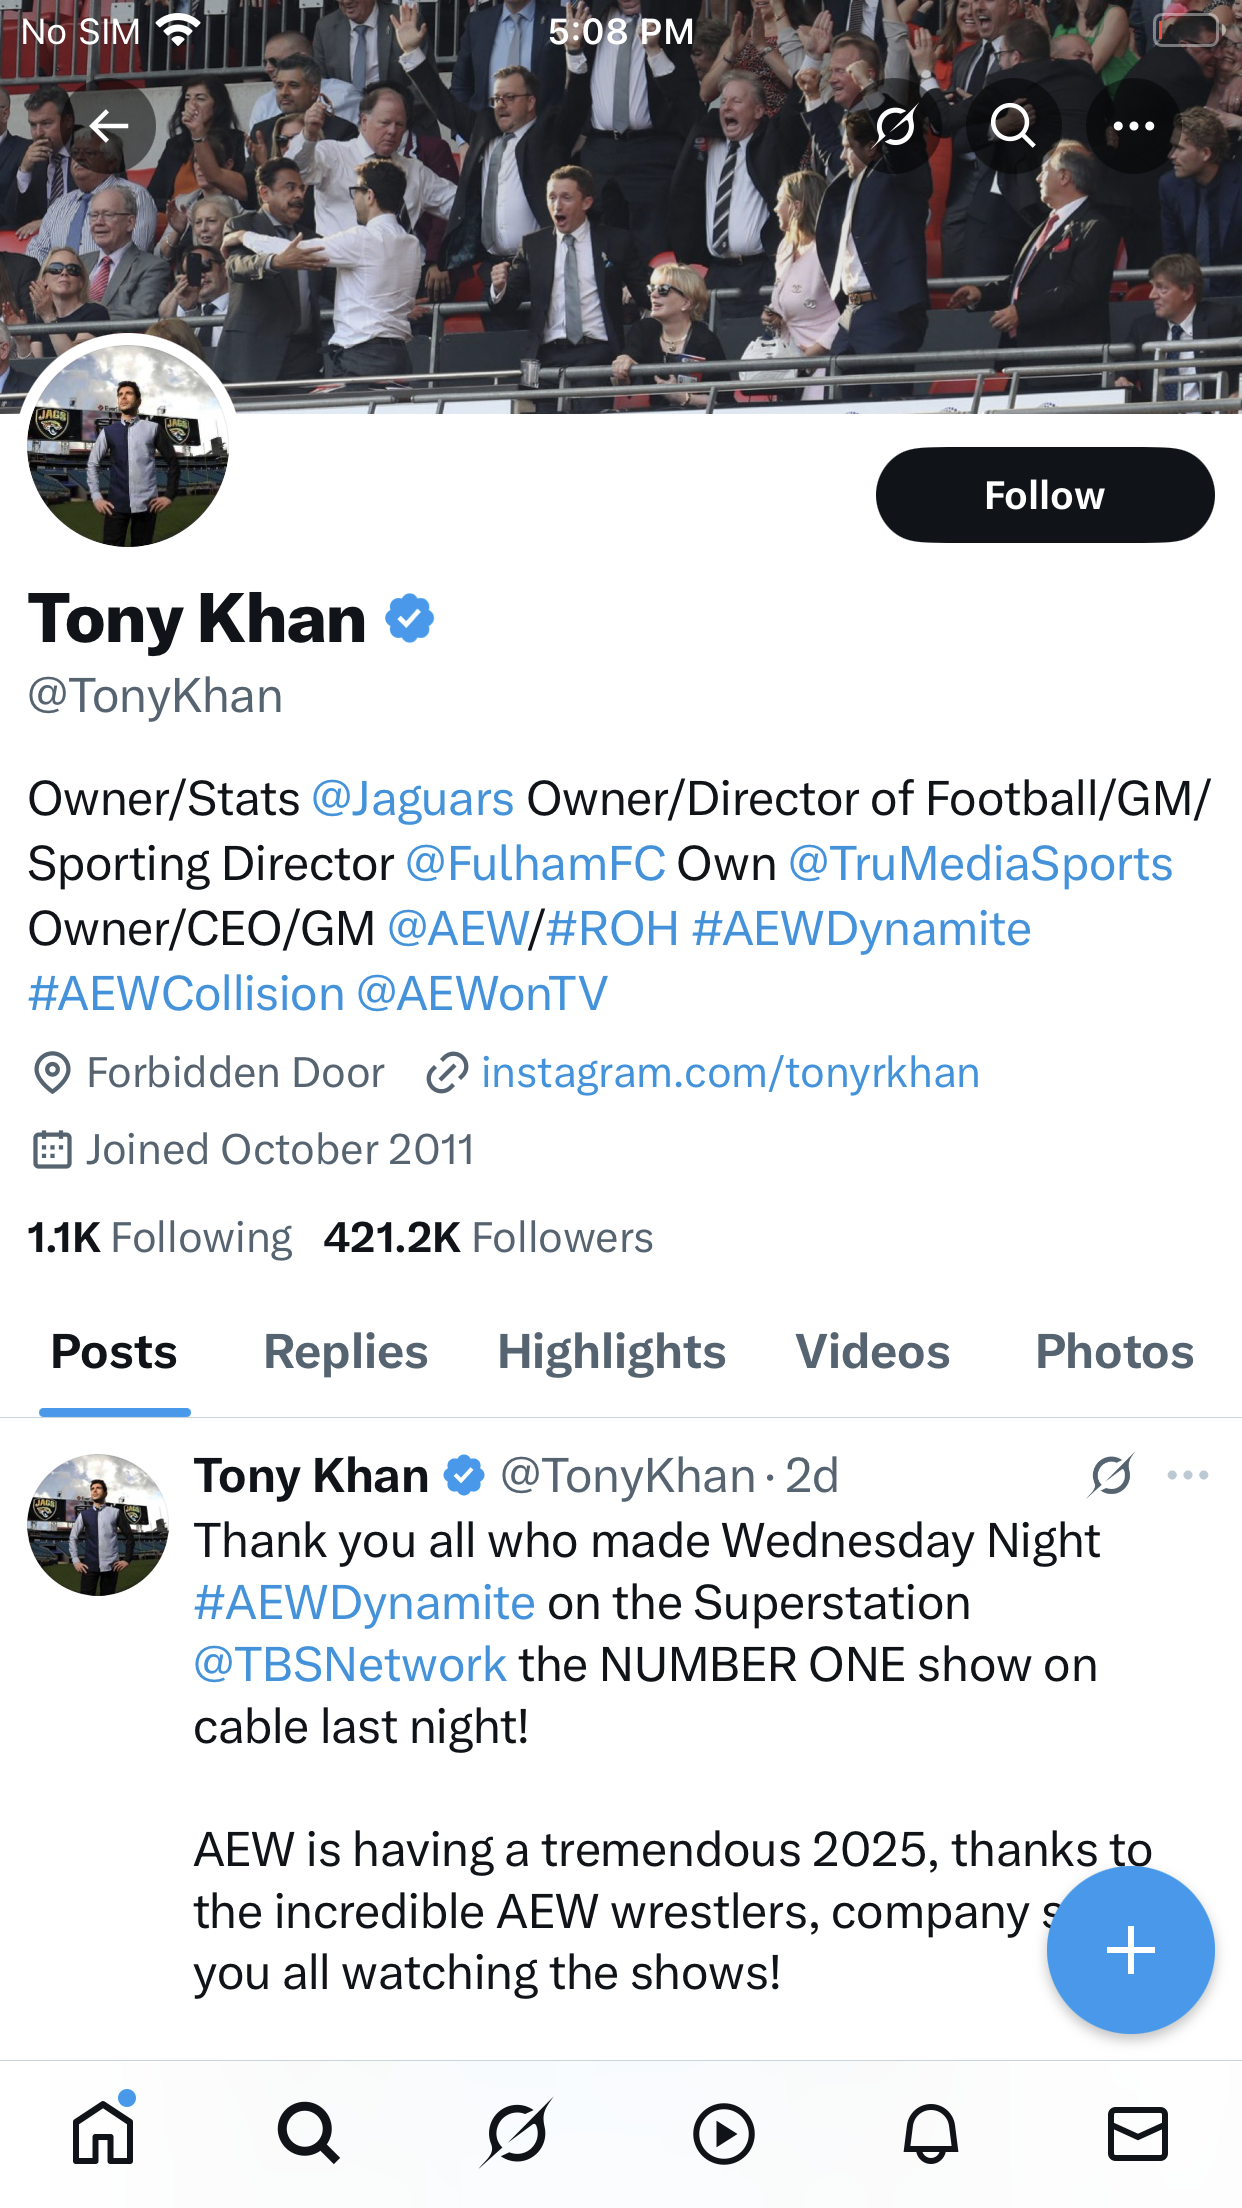The width and height of the screenshot is (1242, 2208).
Task: Go to Home in bottom navigation
Action: 103,2133
